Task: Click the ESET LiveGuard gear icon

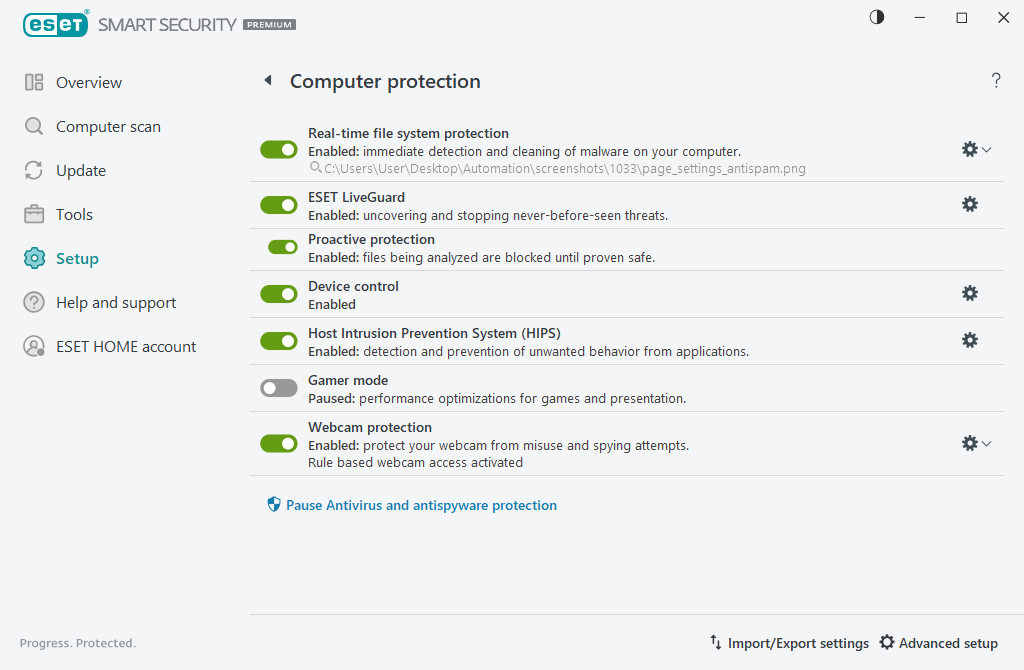Action: click(x=969, y=204)
